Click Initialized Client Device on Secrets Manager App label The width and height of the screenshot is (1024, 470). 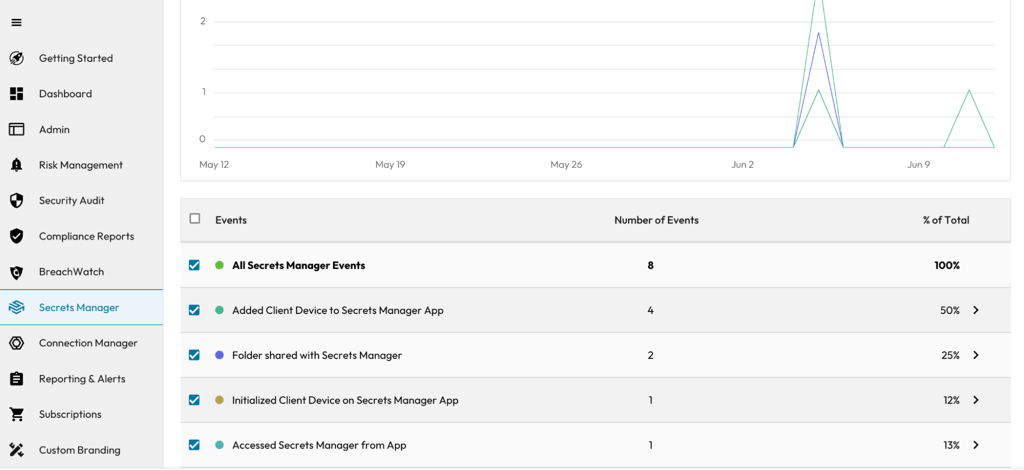click(x=345, y=400)
